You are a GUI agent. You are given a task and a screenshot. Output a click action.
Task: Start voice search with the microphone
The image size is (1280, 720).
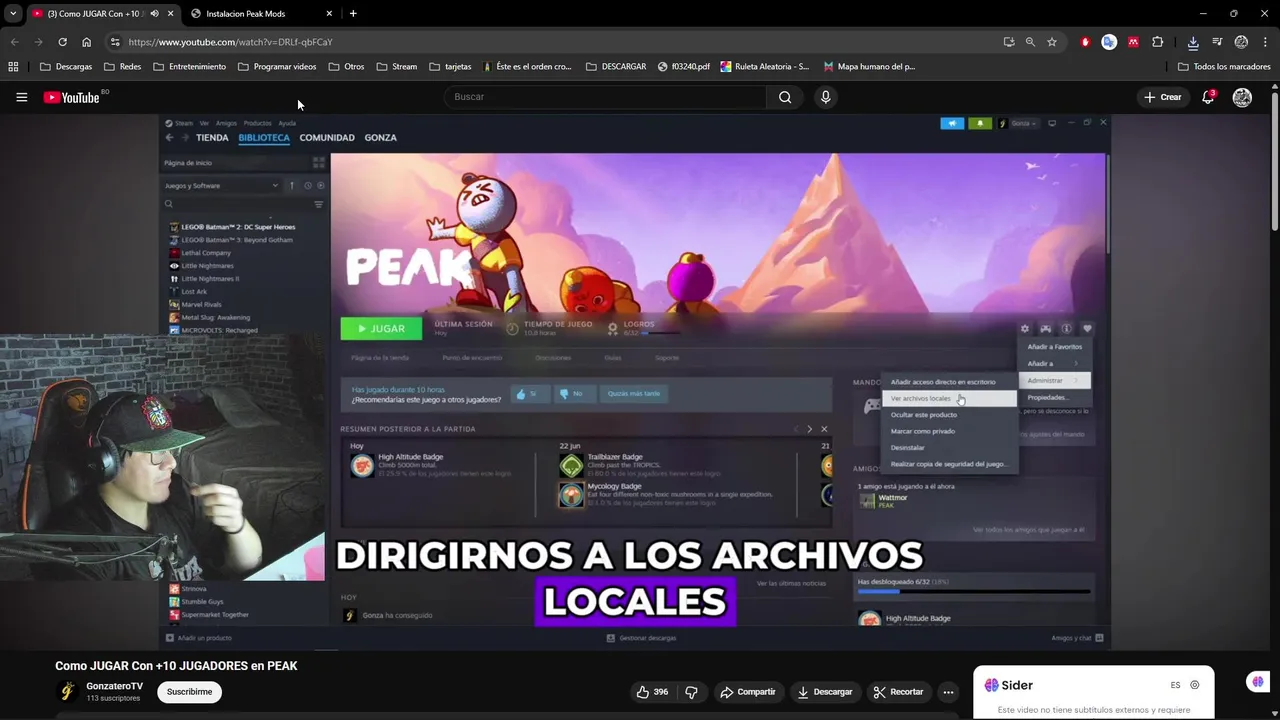coord(825,97)
